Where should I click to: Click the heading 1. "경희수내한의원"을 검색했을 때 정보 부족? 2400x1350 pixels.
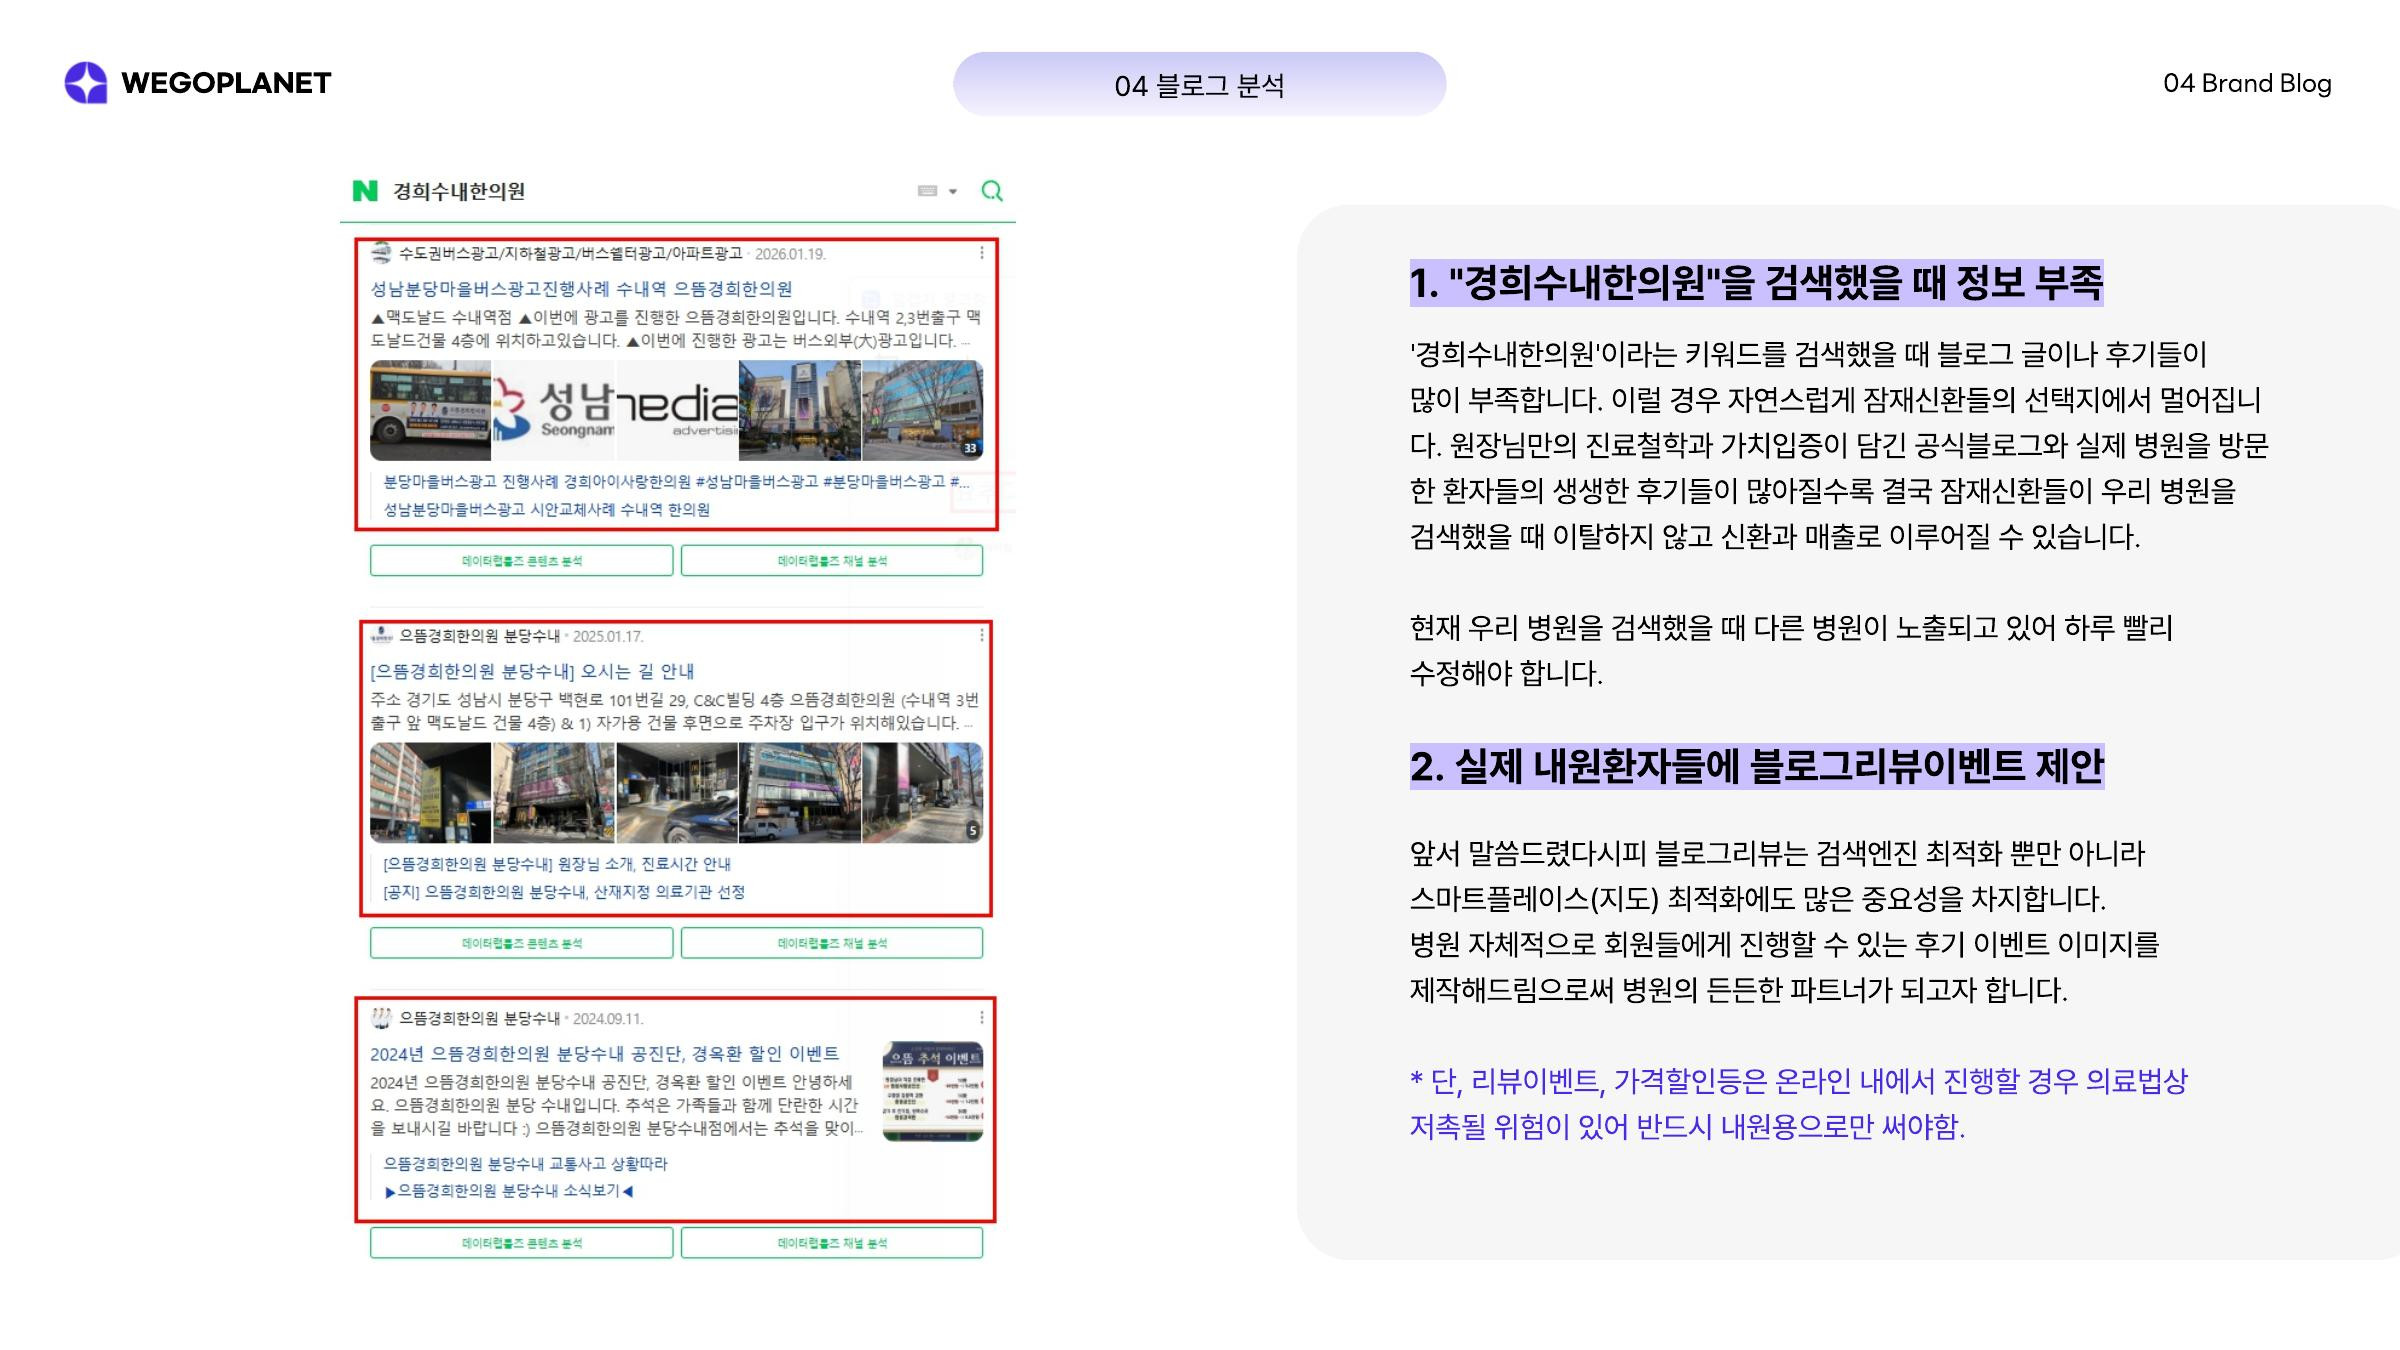tap(1757, 283)
